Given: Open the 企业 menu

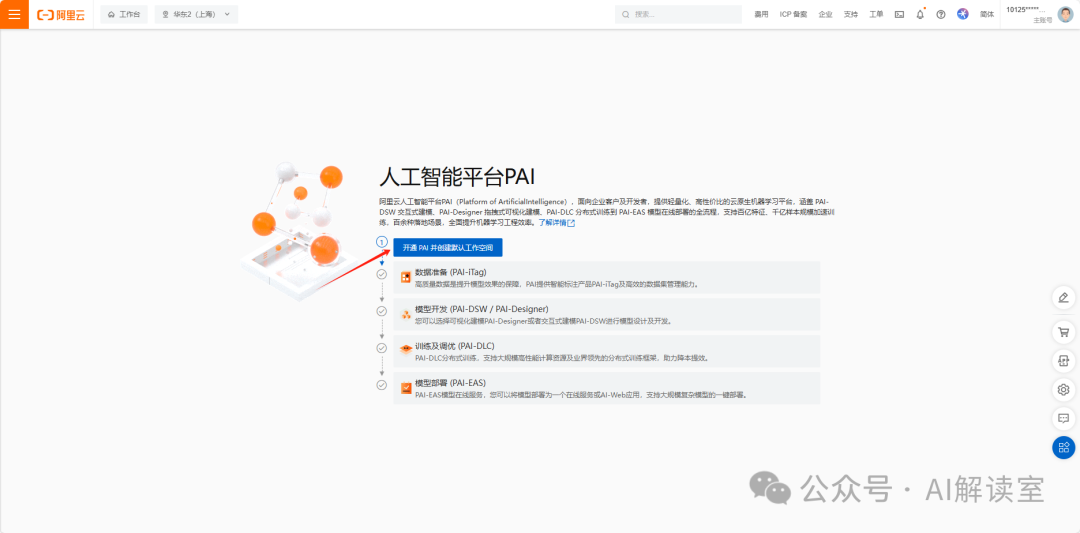Looking at the screenshot, I should [825, 14].
